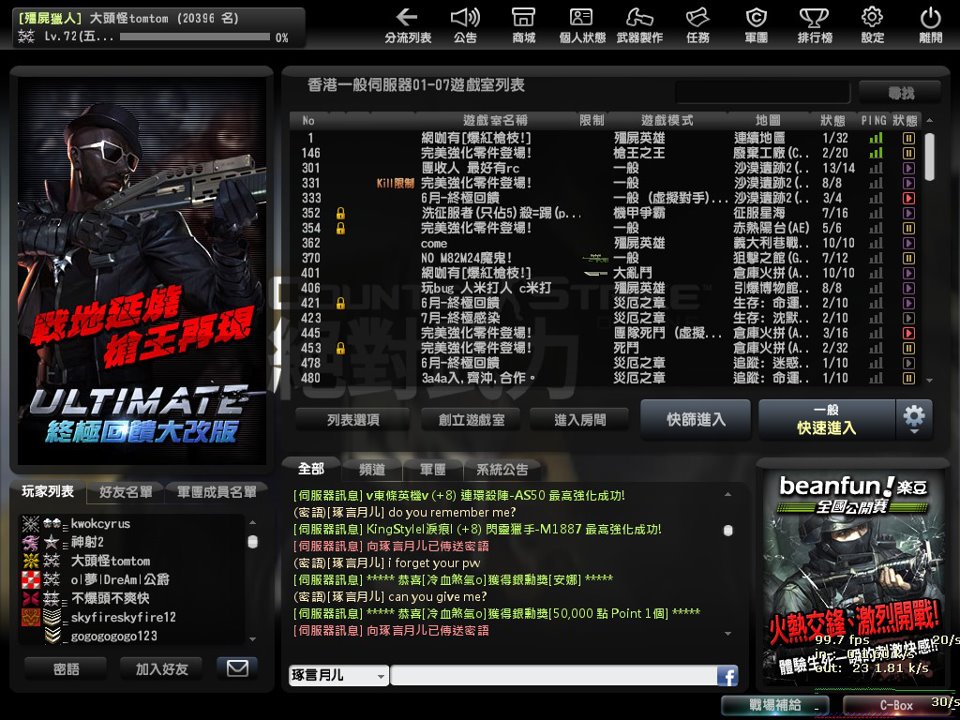The height and width of the screenshot is (720, 960).
Task: Open the mail envelope icon
Action: point(238,668)
